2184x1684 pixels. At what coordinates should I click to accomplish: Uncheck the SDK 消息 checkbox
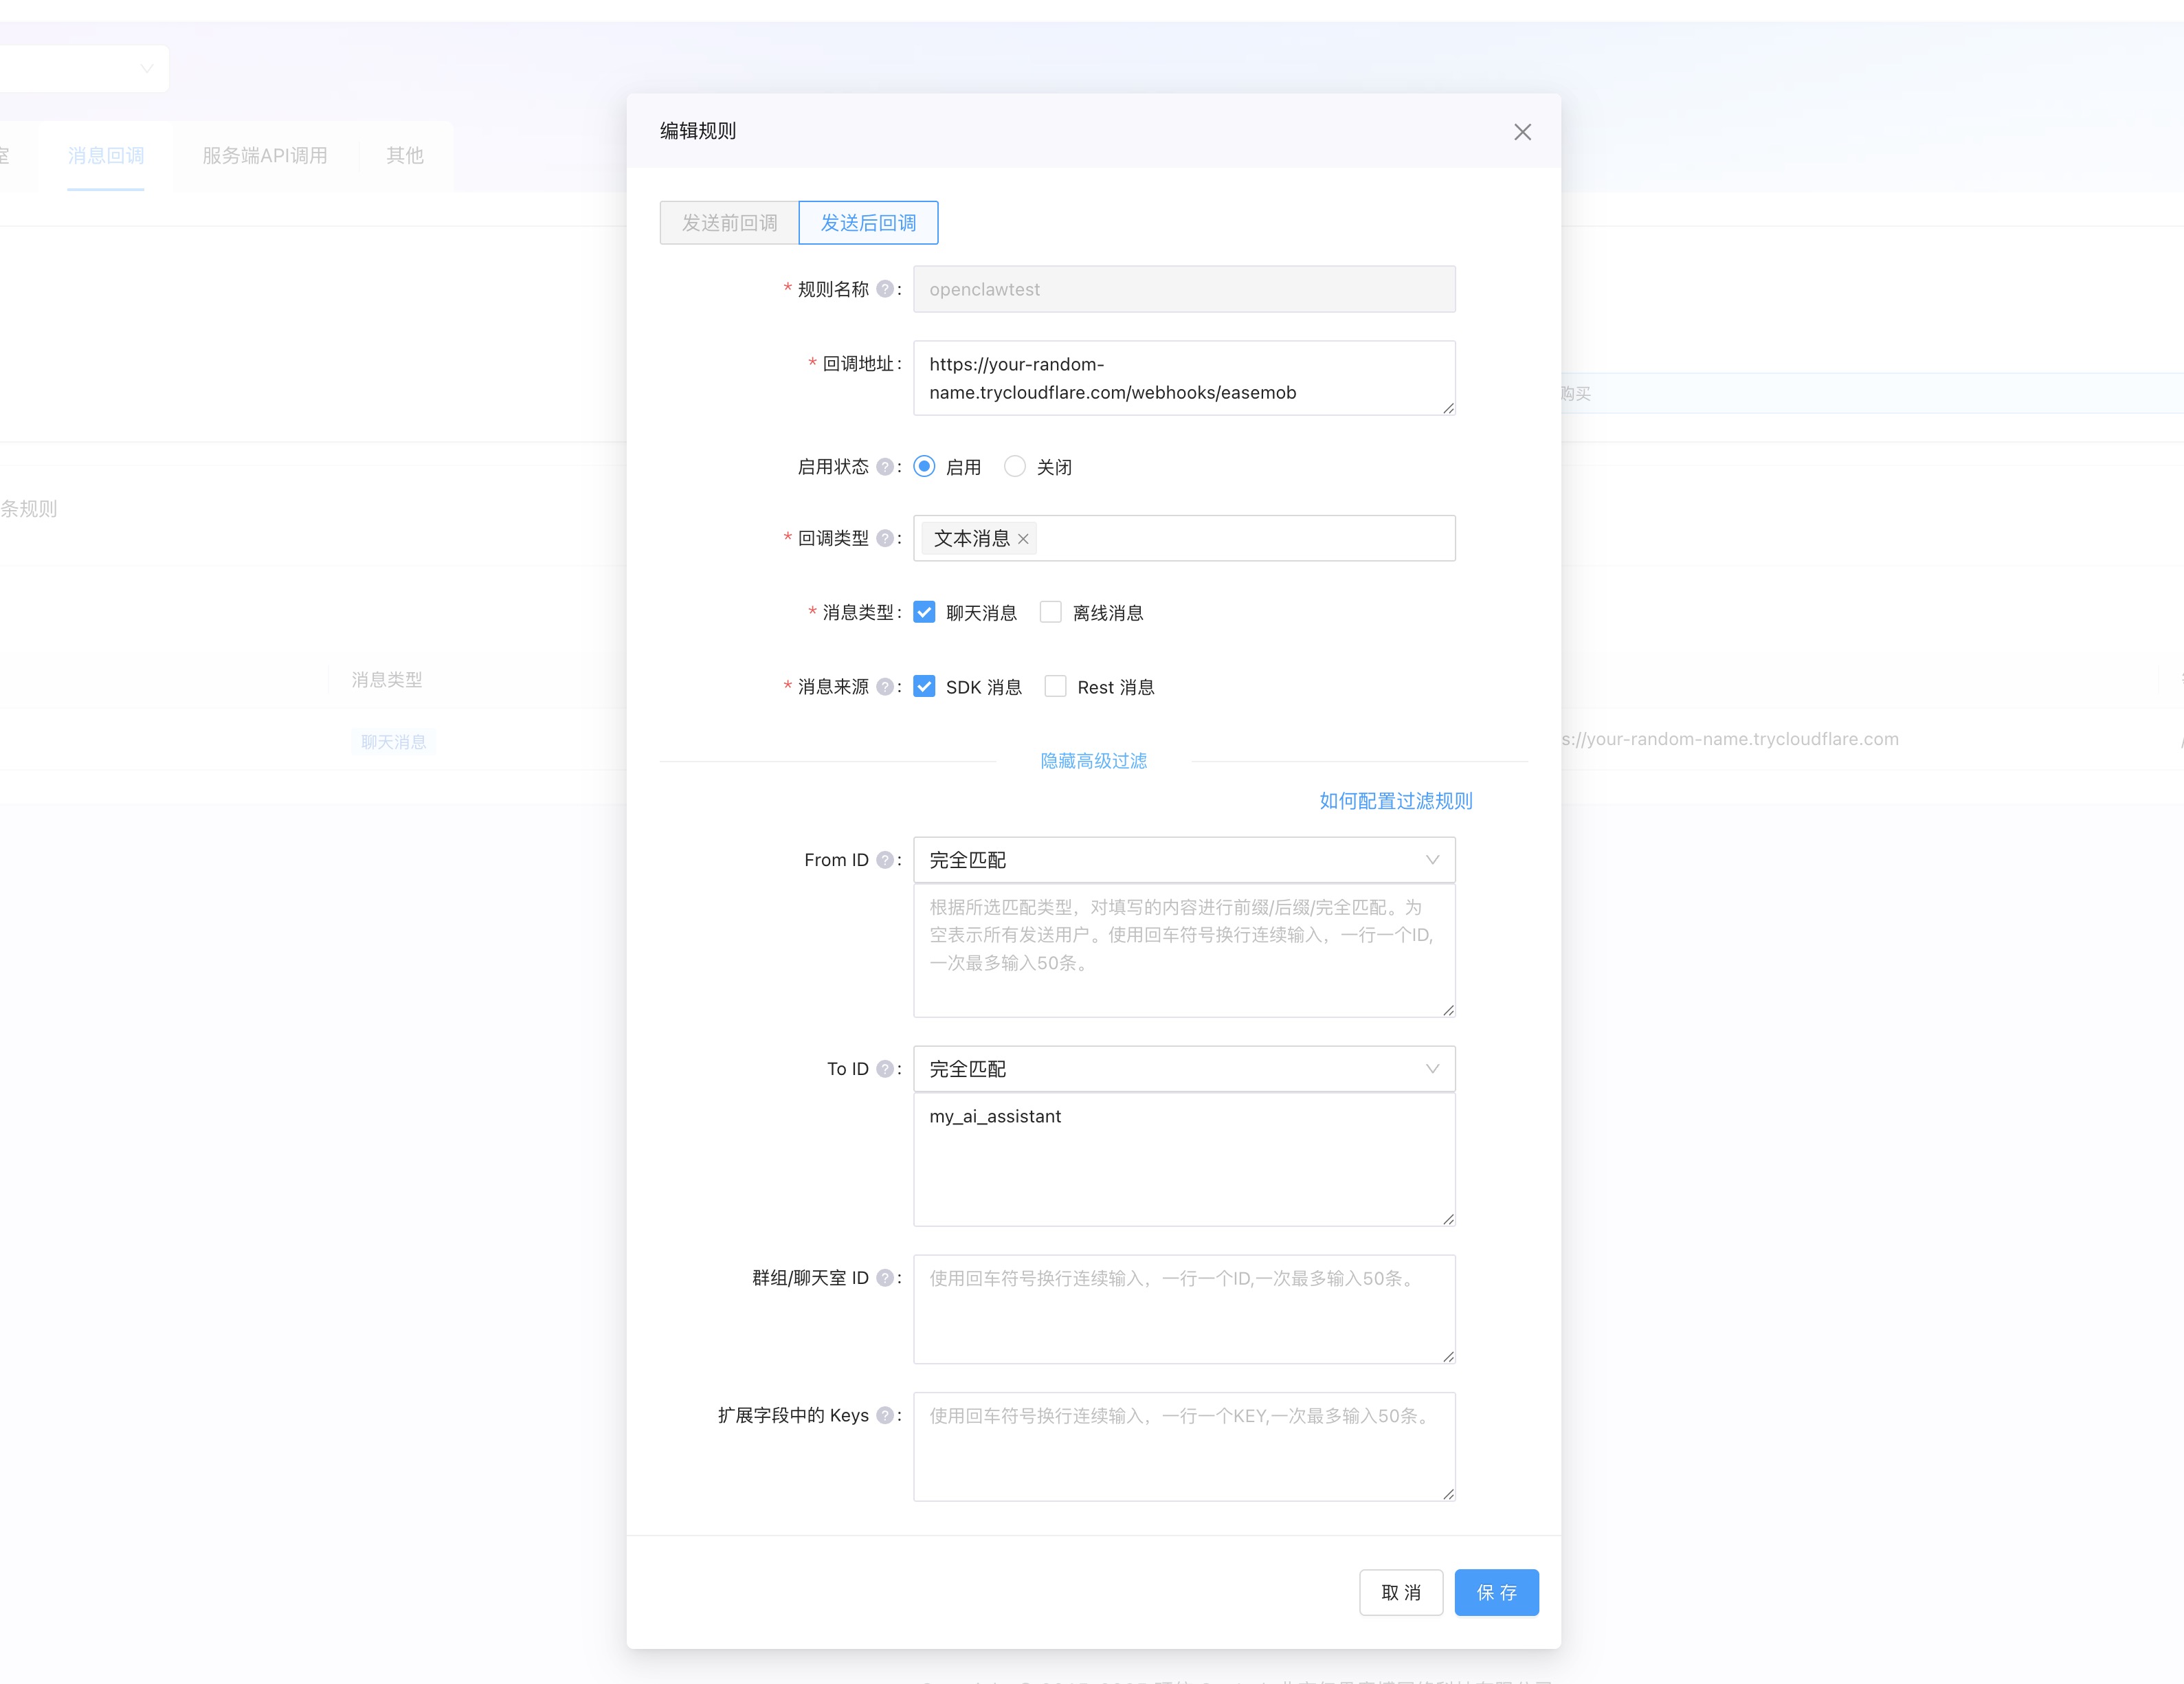click(x=924, y=687)
